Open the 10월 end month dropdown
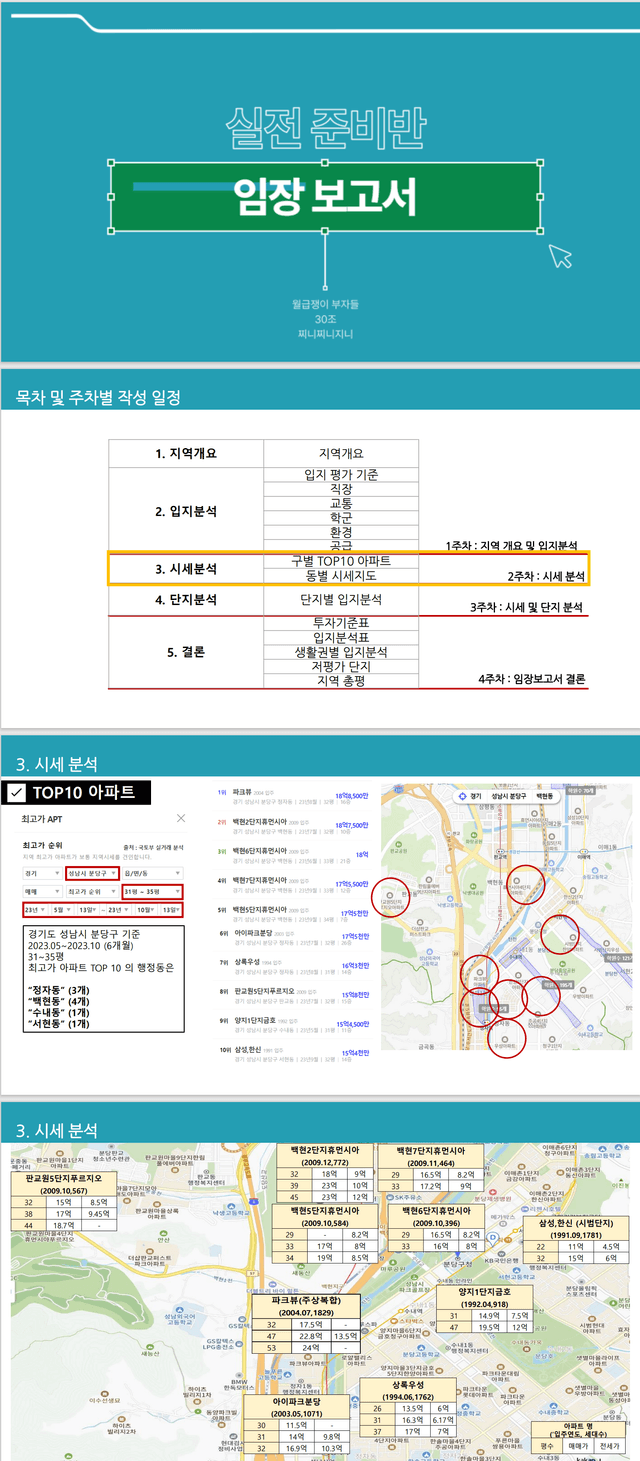This screenshot has height=1461, width=640. [146, 909]
